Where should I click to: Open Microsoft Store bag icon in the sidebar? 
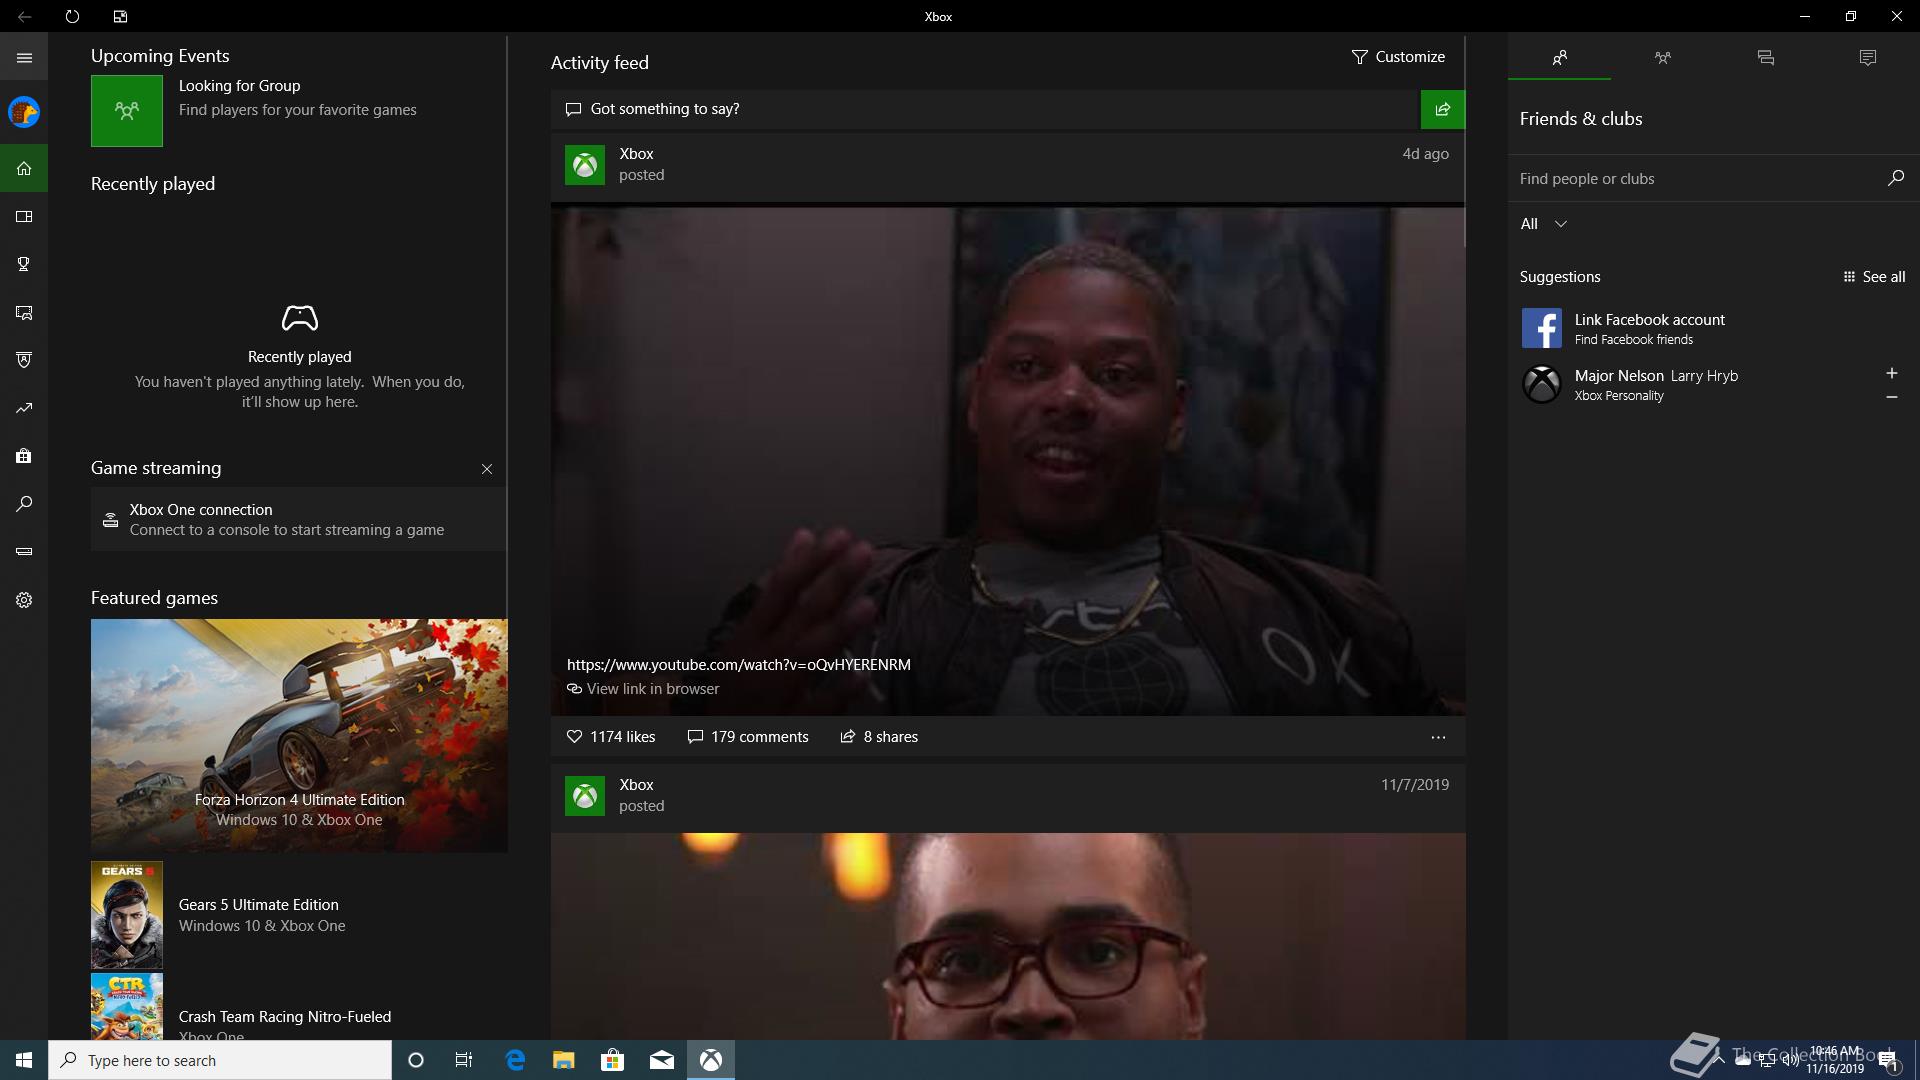coord(24,456)
